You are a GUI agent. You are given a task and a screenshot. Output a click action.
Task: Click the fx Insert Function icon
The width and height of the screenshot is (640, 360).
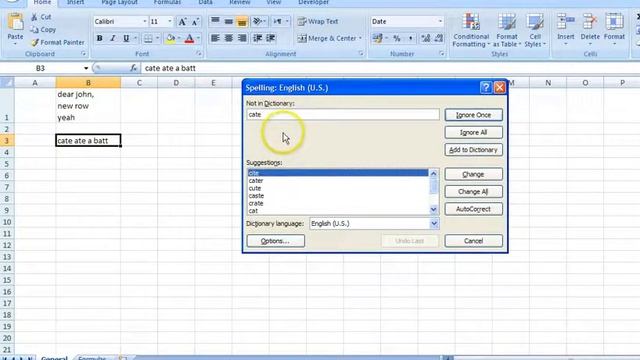133,68
